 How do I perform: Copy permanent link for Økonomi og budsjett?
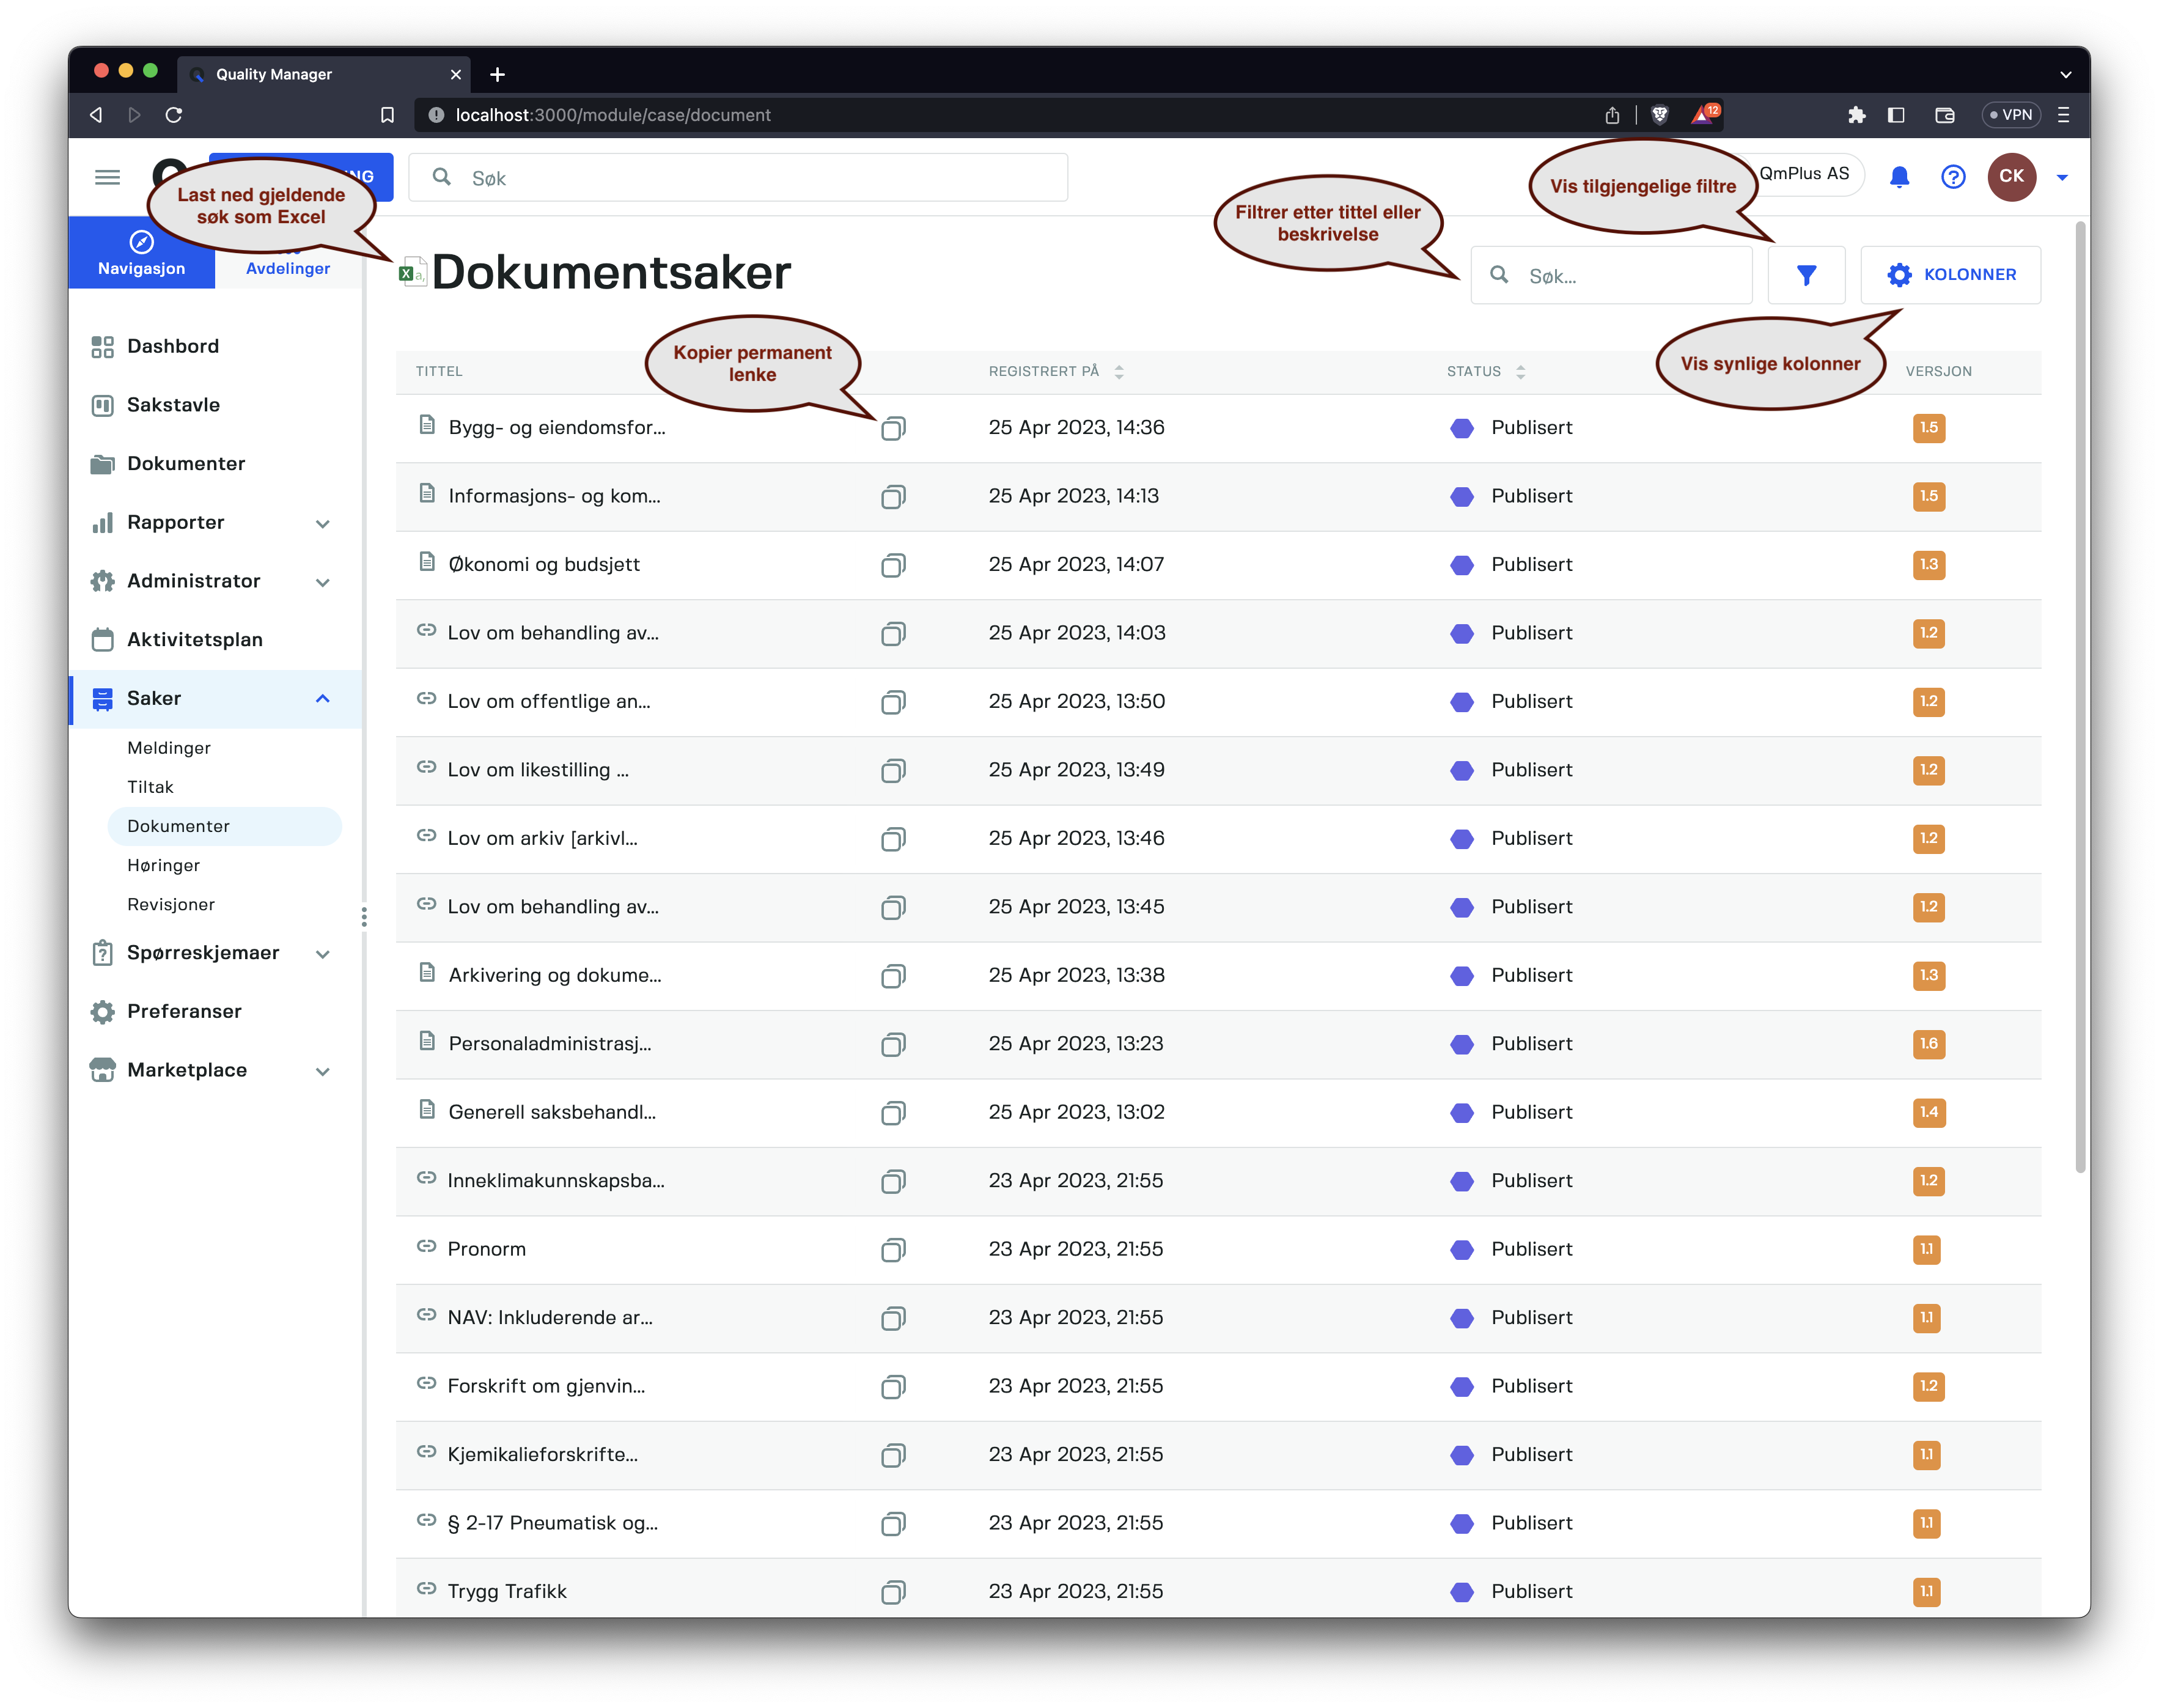click(x=893, y=565)
